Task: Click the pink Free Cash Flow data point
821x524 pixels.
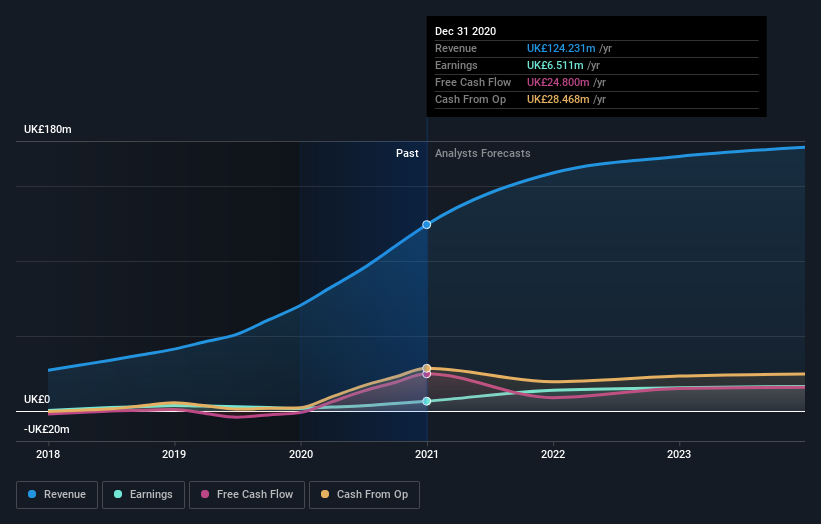Action: coord(427,374)
